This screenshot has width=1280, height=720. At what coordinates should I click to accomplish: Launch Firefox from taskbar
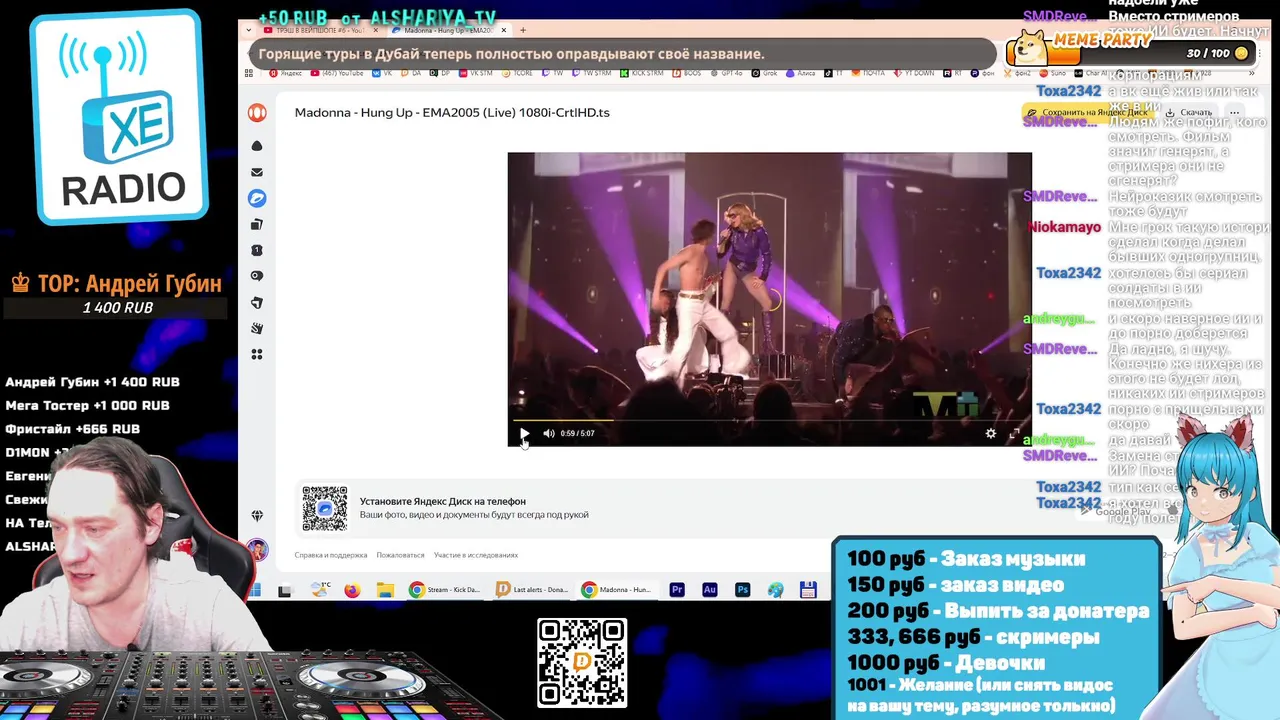click(x=352, y=590)
